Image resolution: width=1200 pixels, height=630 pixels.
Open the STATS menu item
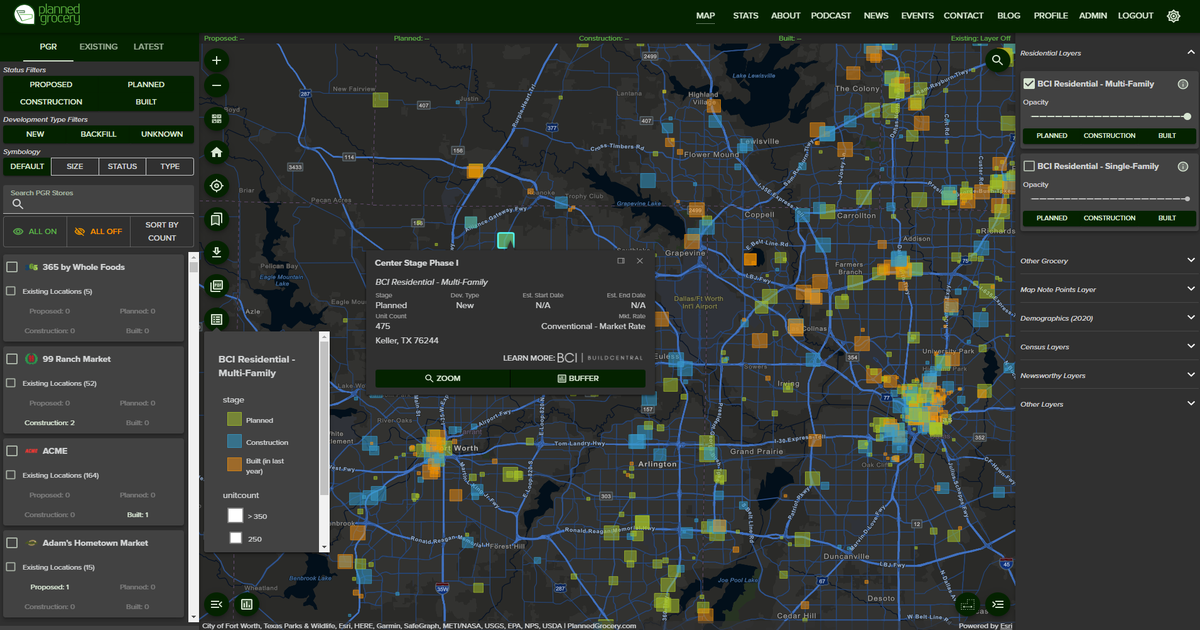click(x=745, y=15)
